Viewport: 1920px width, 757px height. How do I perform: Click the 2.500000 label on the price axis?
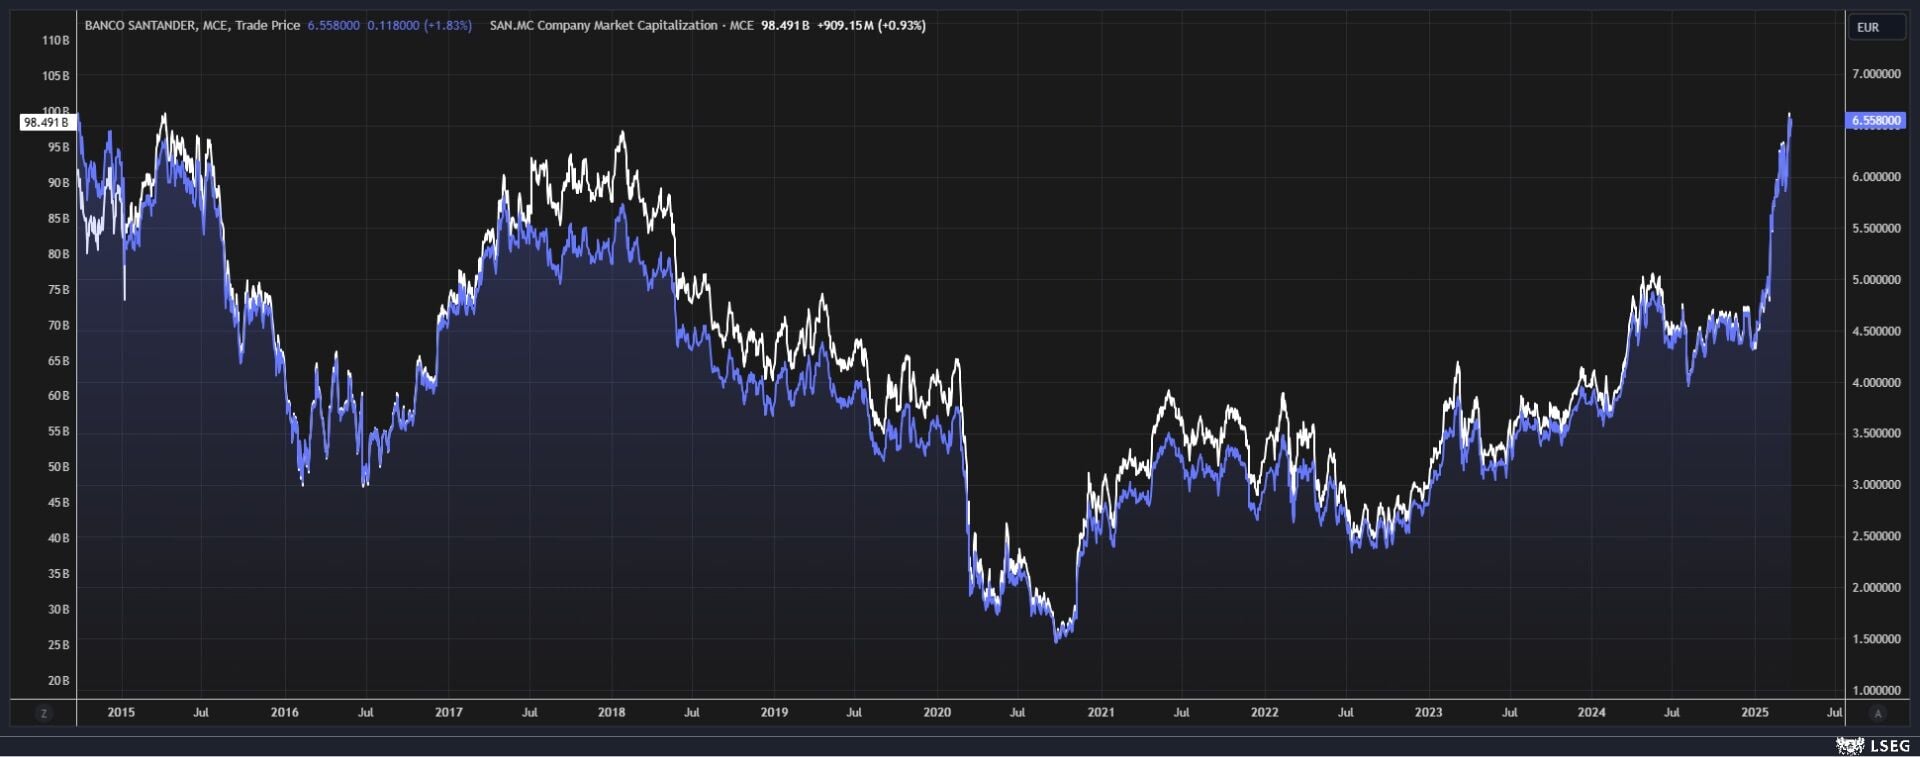1876,537
